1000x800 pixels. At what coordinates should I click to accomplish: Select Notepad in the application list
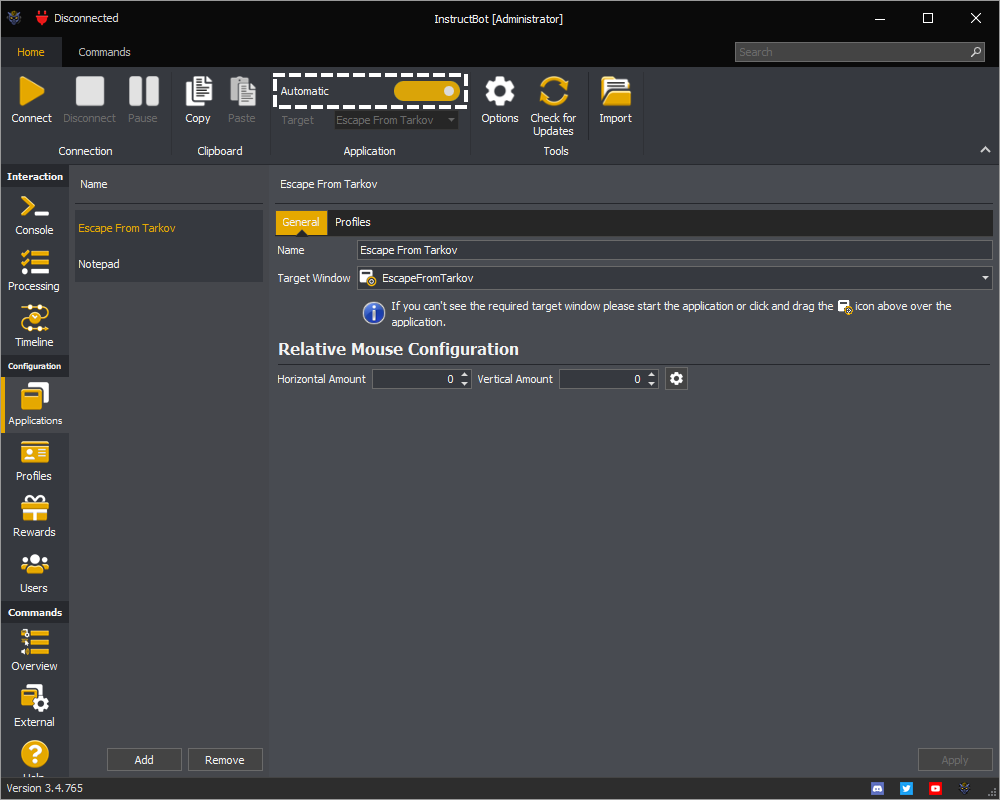(169, 264)
